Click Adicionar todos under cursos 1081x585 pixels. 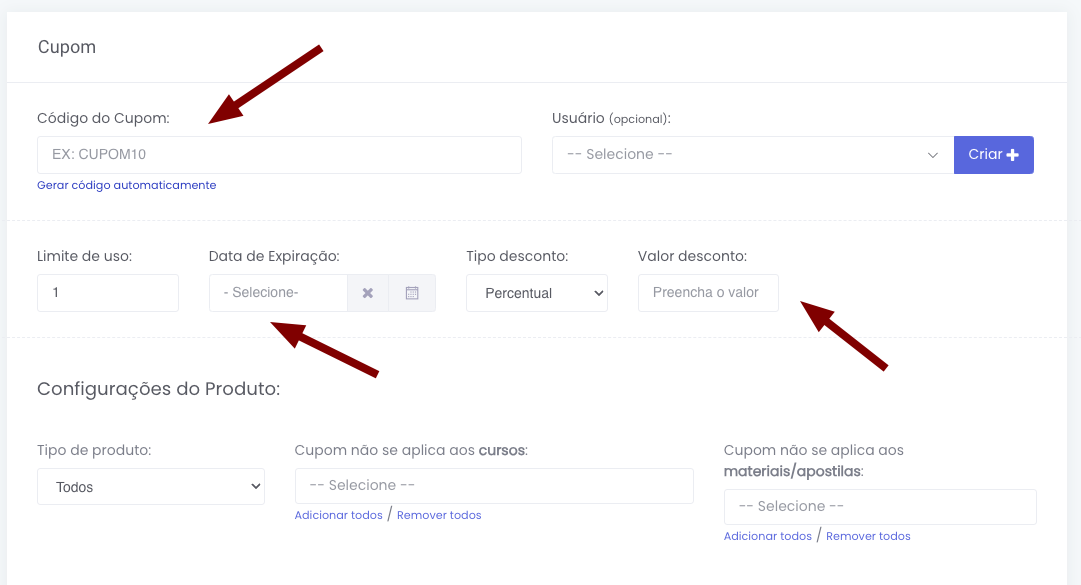click(x=338, y=515)
